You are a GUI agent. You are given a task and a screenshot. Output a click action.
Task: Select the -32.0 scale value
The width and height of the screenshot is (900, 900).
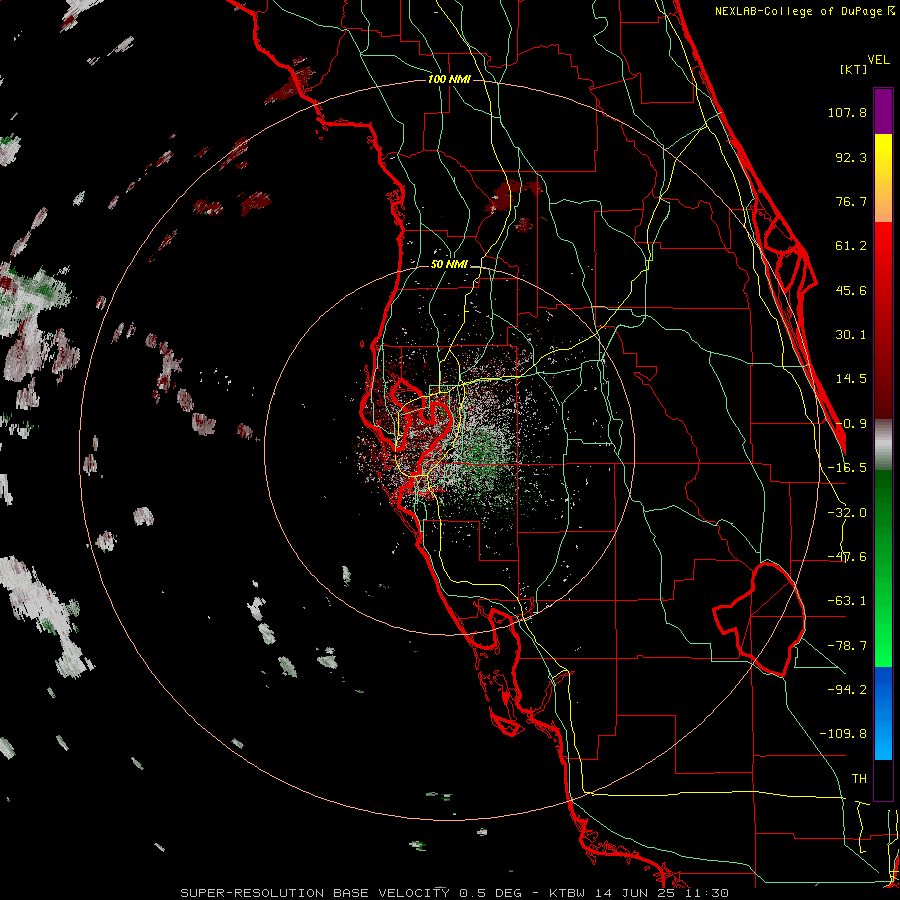(847, 513)
